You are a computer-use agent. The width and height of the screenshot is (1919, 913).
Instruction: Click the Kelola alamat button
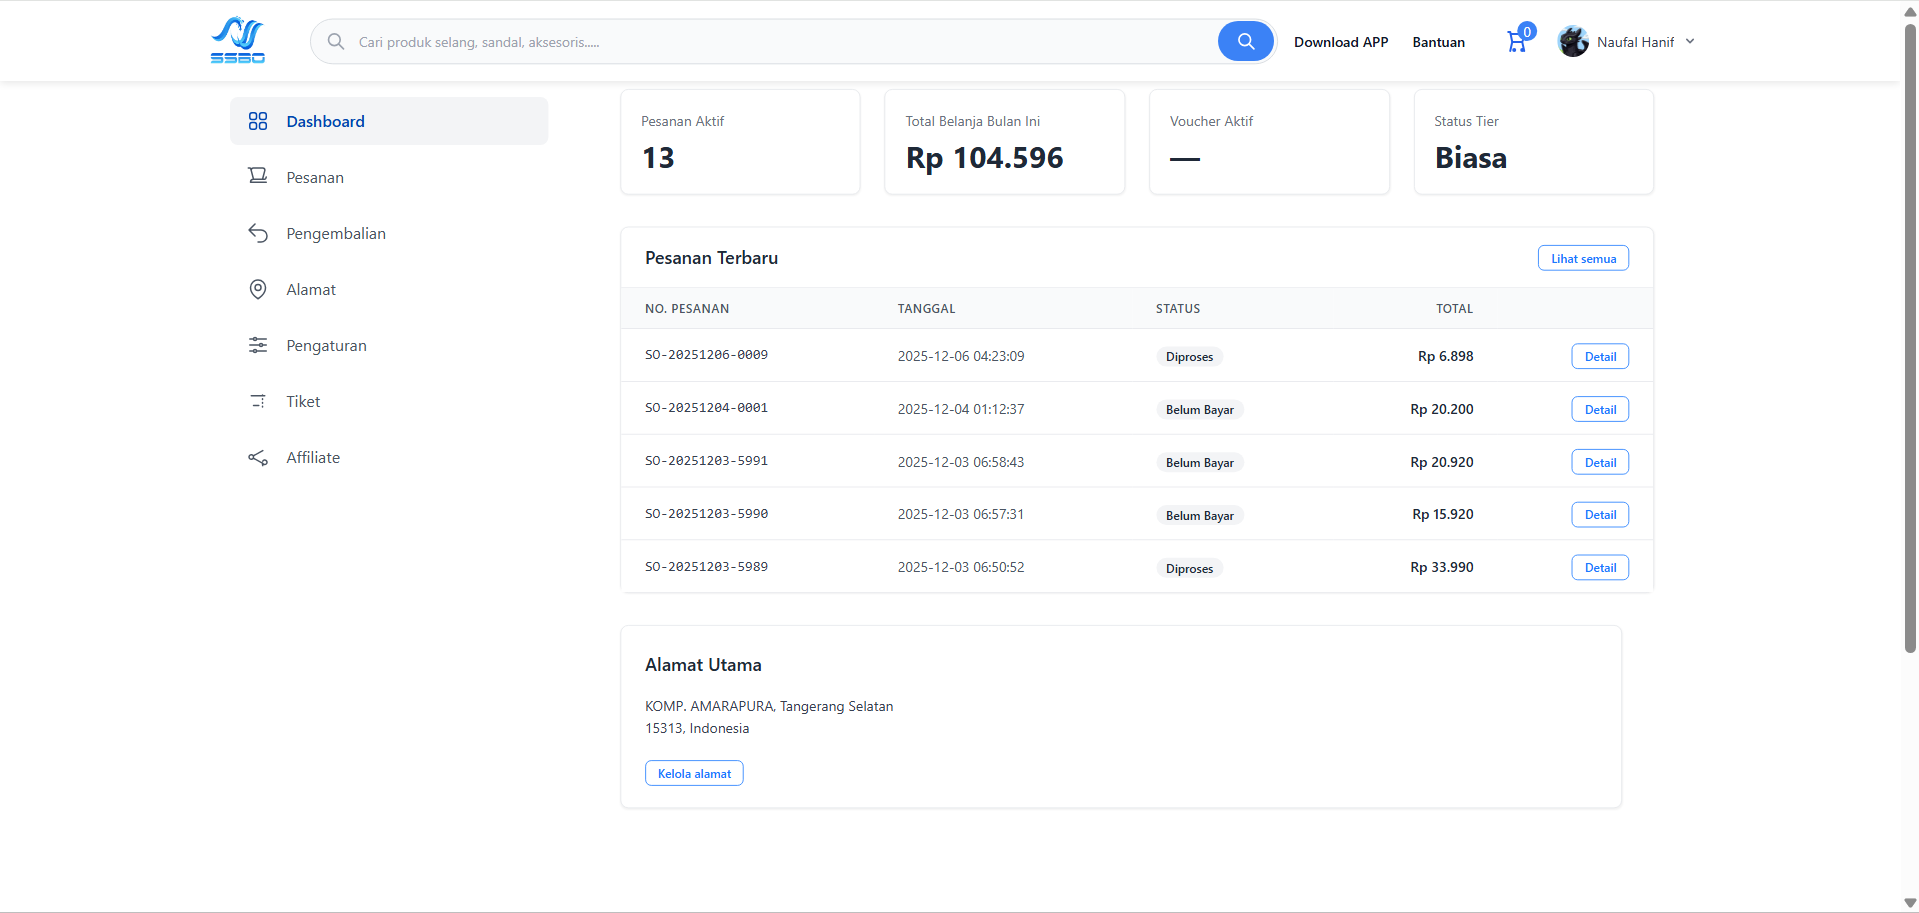[694, 773]
